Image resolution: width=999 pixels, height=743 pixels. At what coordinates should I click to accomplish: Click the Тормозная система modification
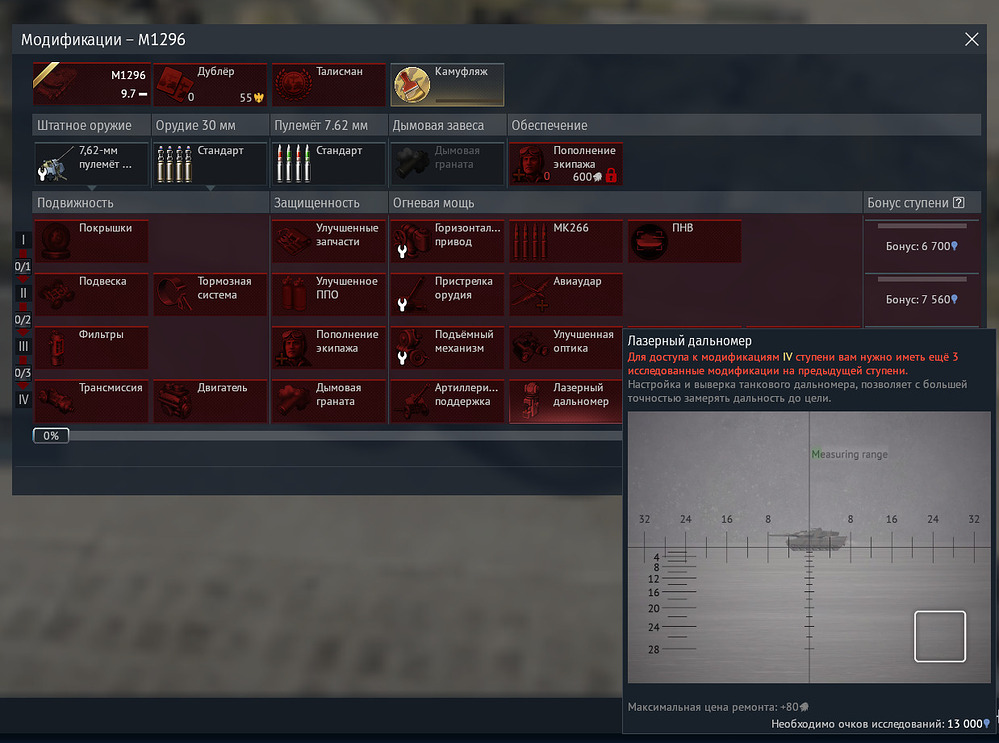pos(209,294)
